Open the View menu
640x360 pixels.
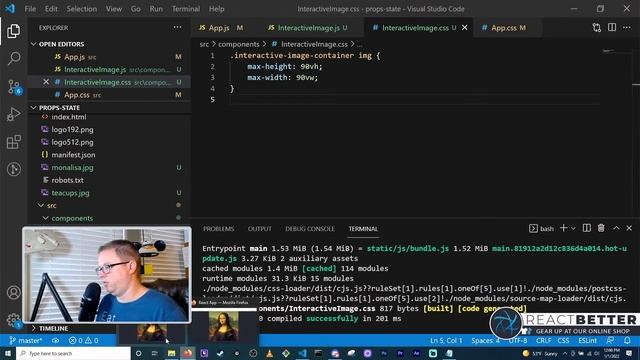click(x=113, y=9)
